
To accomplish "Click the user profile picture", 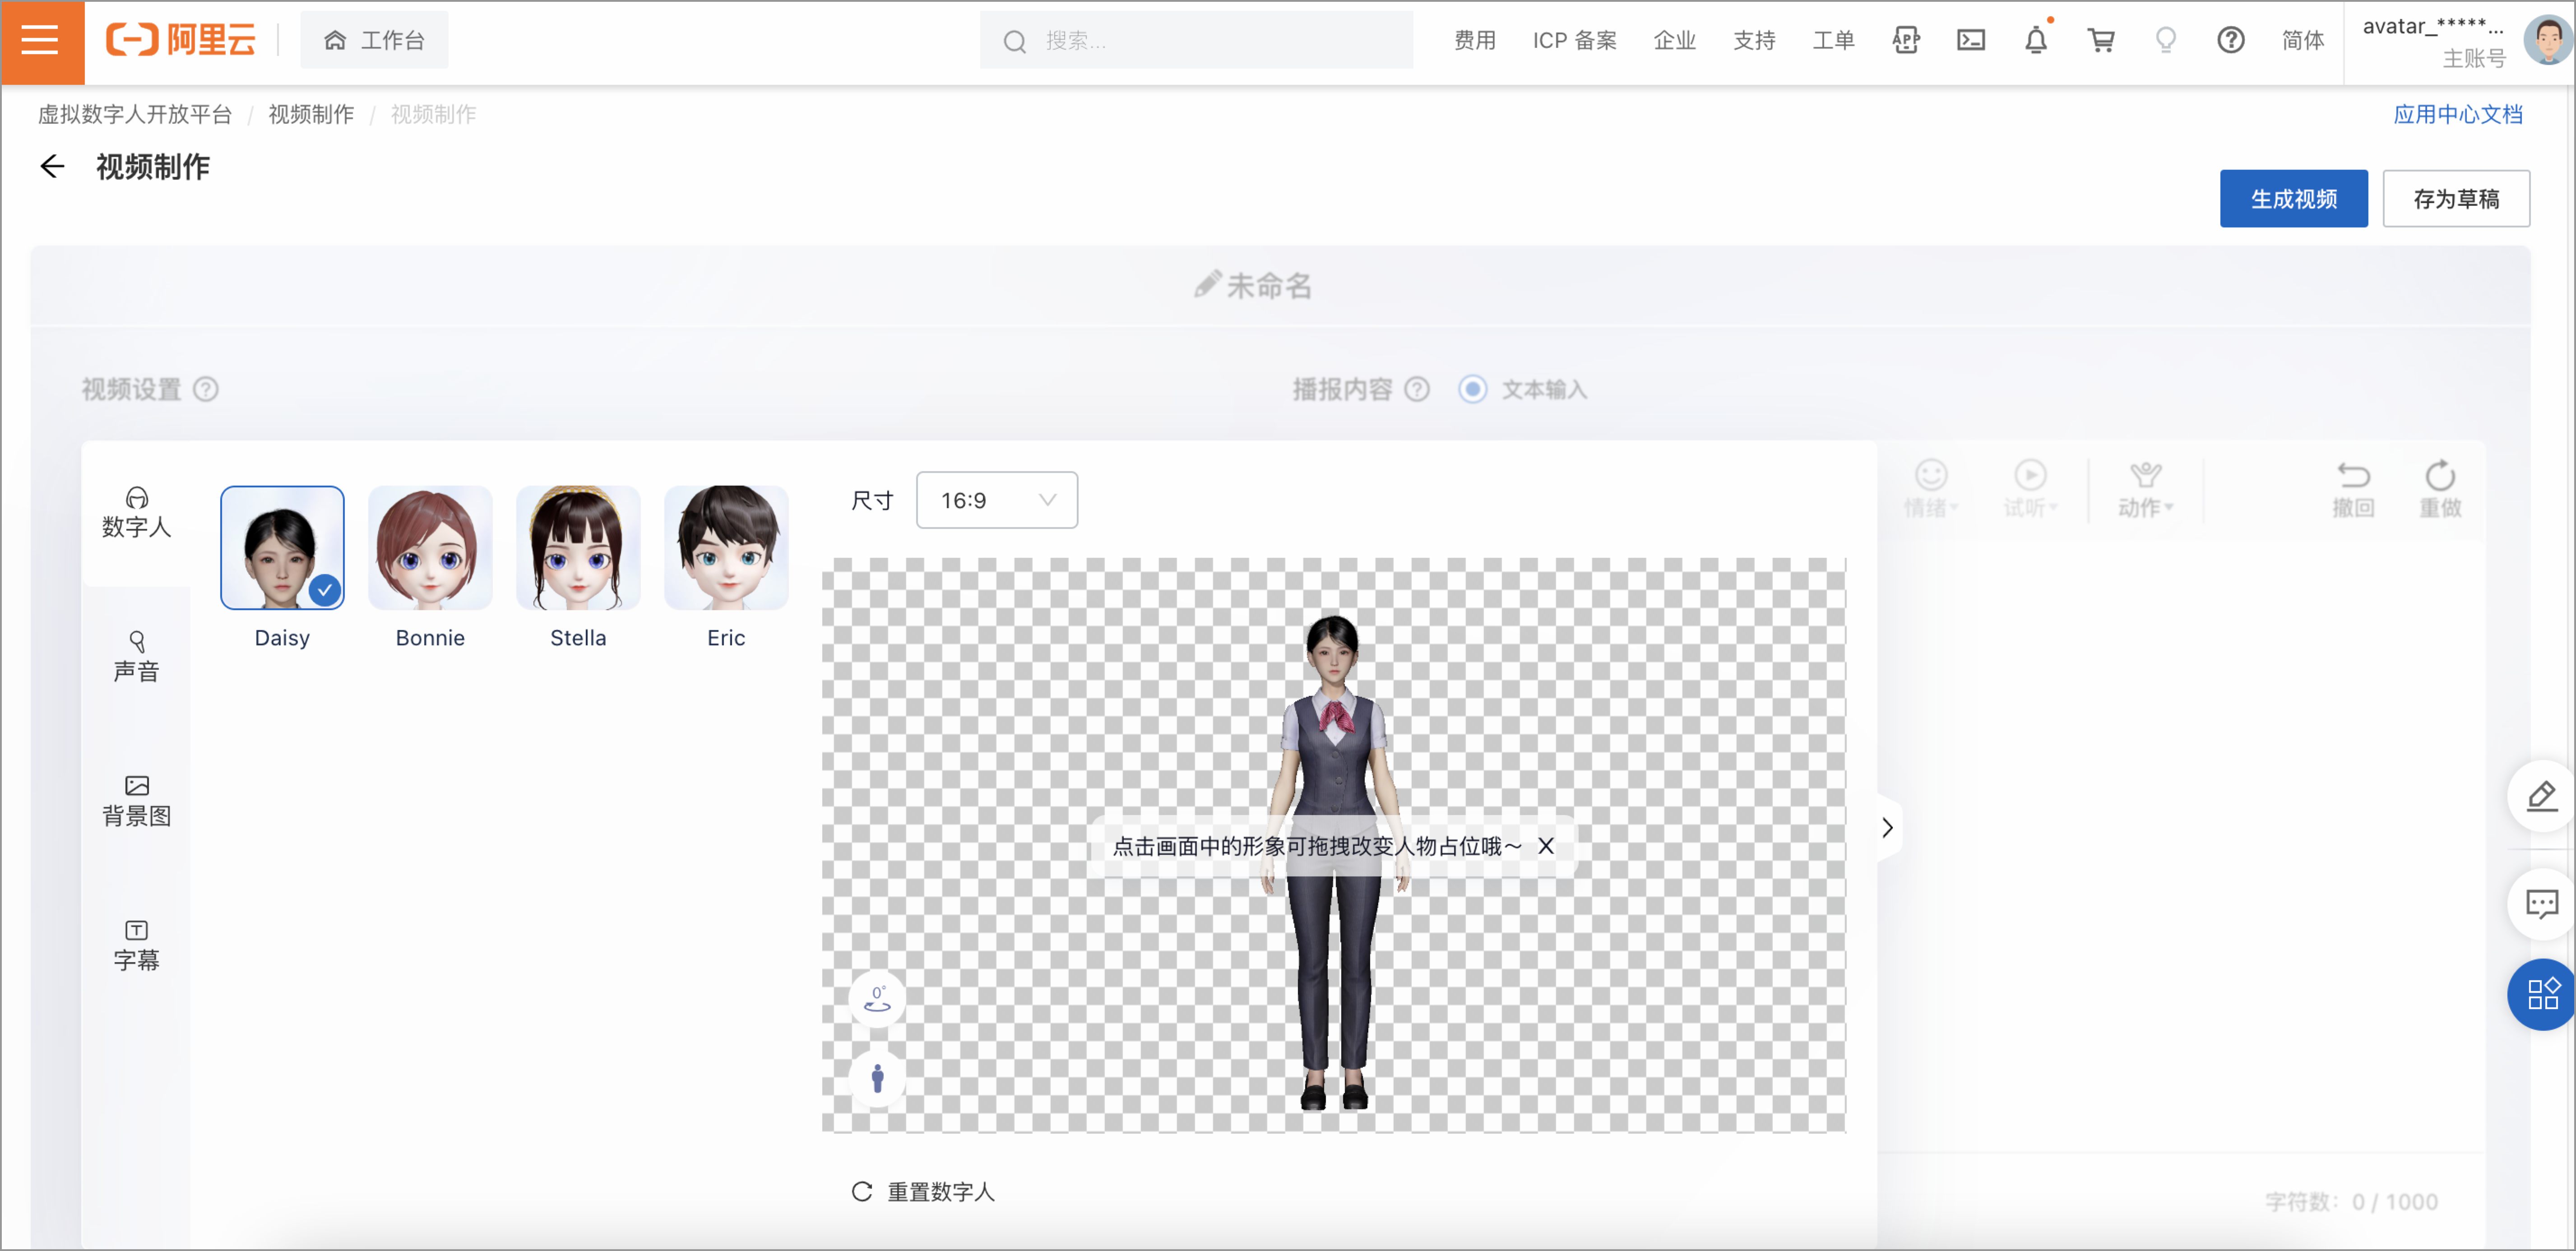I will (x=2547, y=41).
